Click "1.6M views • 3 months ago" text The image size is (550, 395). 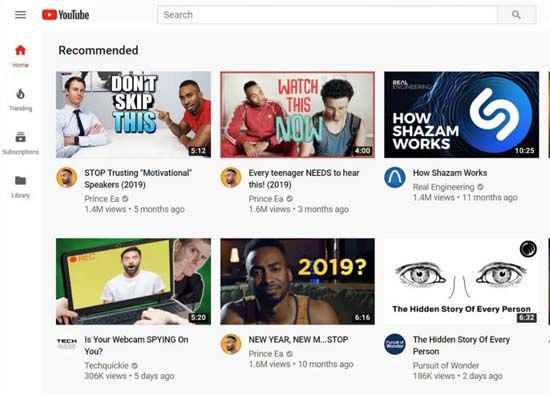[x=299, y=209]
